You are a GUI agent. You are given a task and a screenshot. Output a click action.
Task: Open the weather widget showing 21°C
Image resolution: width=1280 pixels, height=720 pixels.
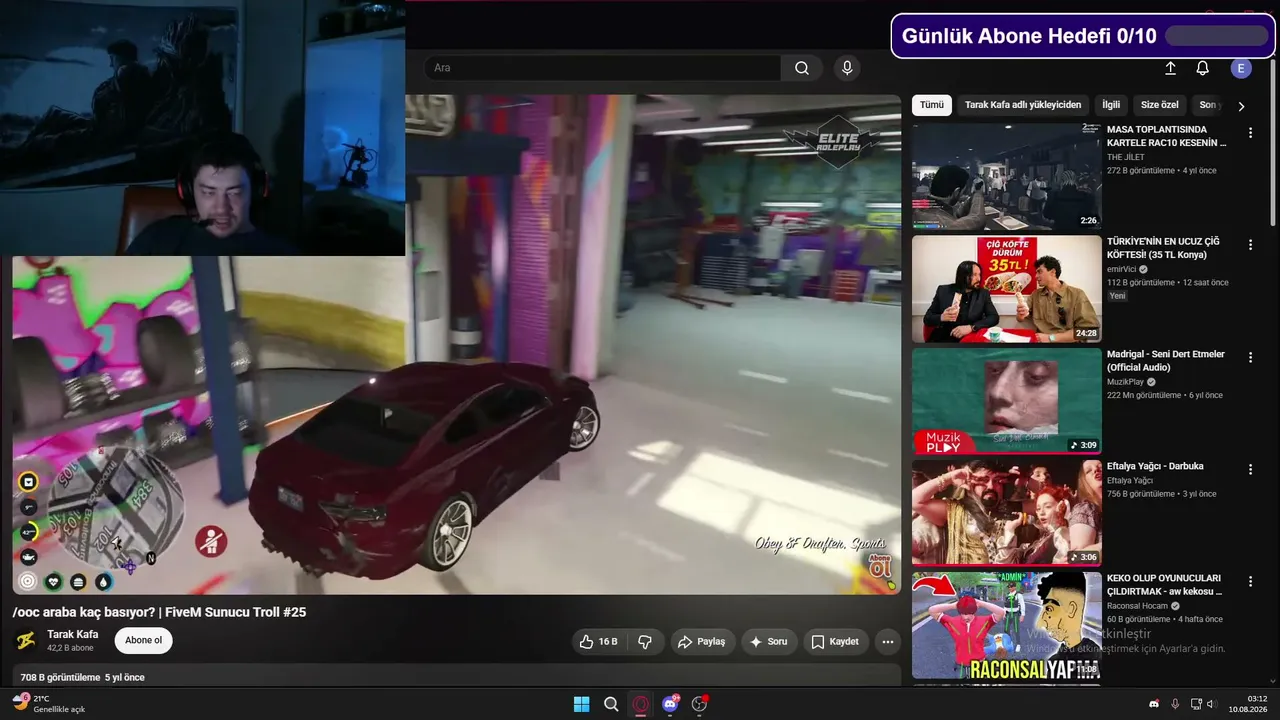[x=48, y=704]
